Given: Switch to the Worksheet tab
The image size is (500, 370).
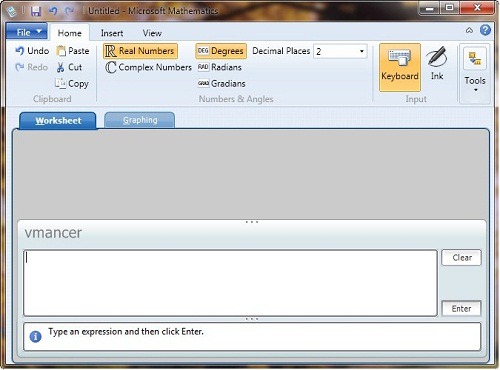Looking at the screenshot, I should pyautogui.click(x=58, y=120).
